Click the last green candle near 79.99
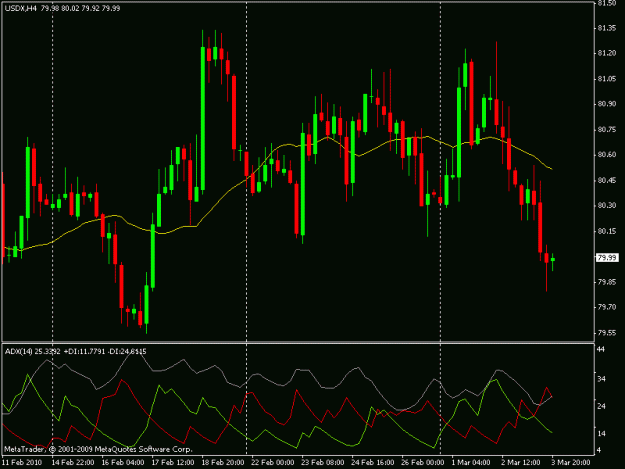This screenshot has height=469, width=625. point(552,261)
